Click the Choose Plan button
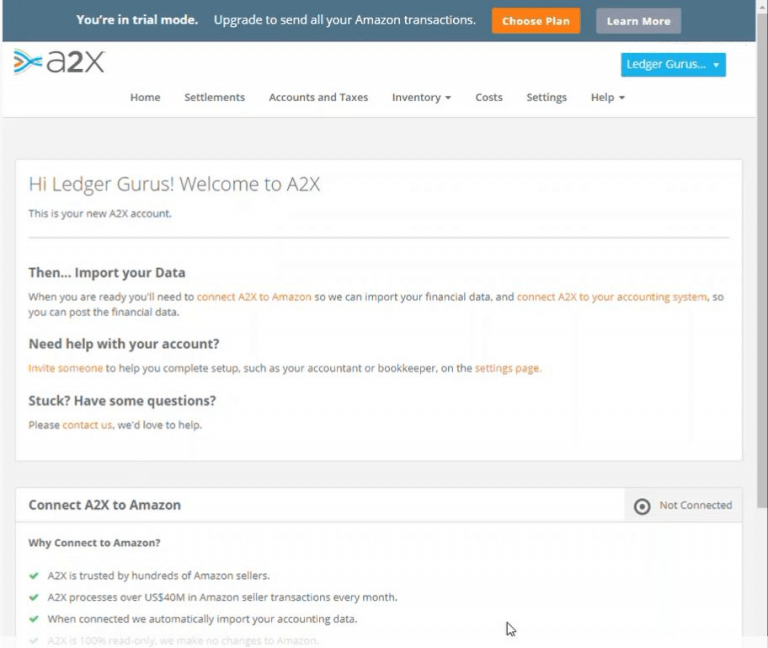Screen dimensions: 768x648 (536, 21)
